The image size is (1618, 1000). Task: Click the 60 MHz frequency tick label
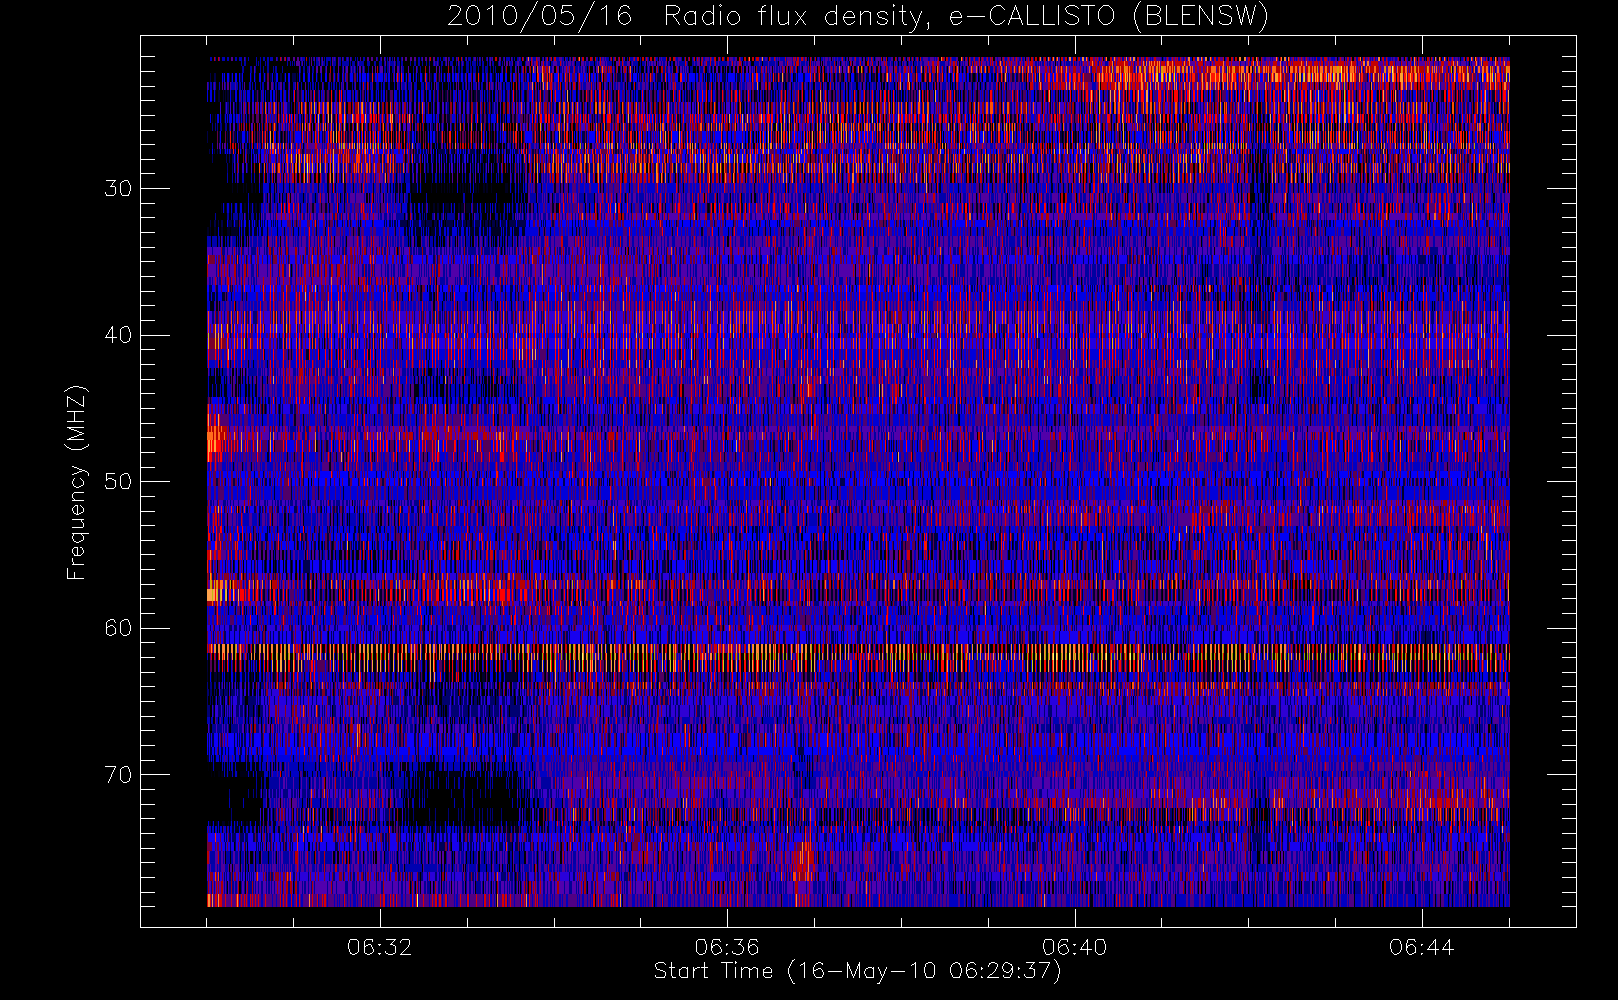pyautogui.click(x=118, y=628)
